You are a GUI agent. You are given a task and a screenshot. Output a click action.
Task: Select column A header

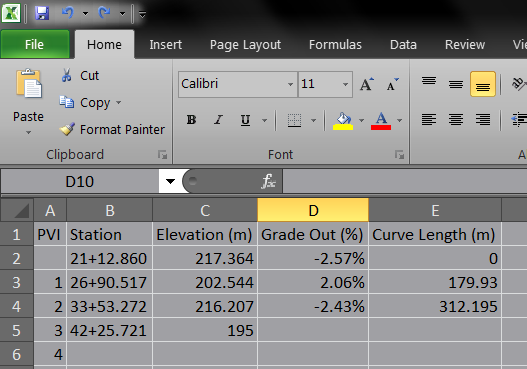(50, 210)
